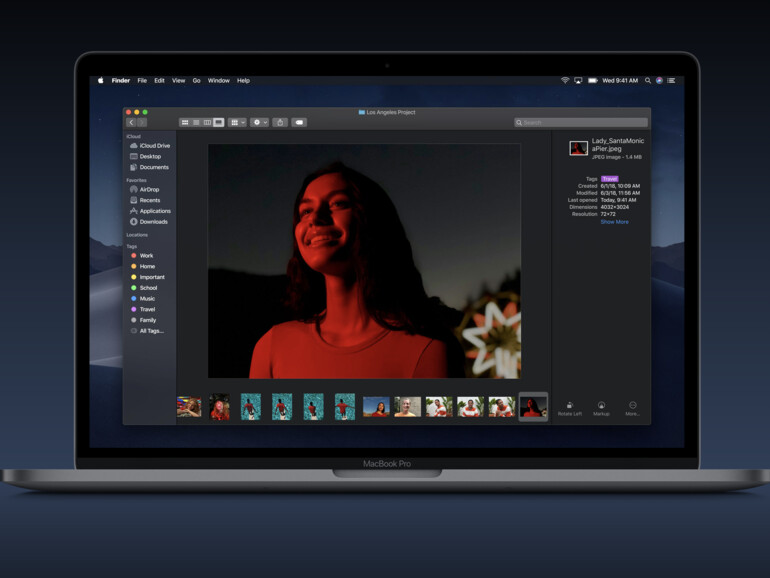The height and width of the screenshot is (578, 770).
Task: Click All Tags... in the sidebar
Action: (151, 331)
